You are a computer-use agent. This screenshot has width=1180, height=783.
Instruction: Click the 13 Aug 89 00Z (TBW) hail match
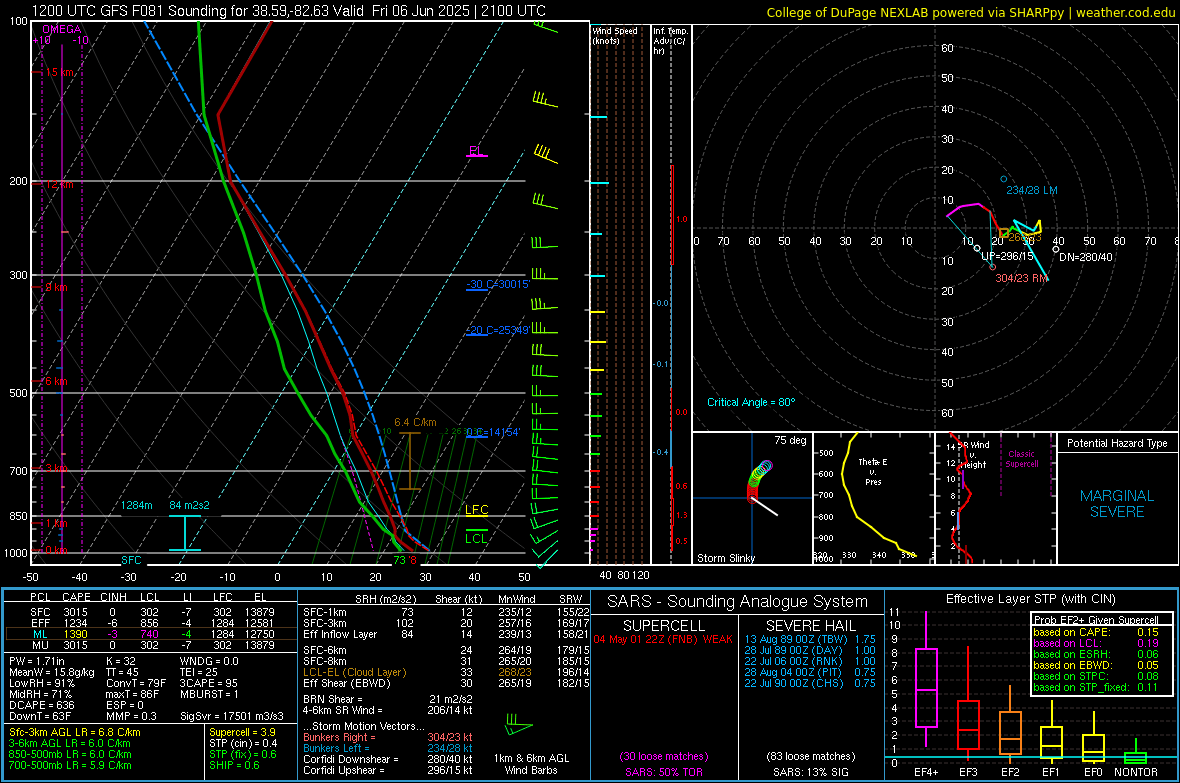(810, 639)
